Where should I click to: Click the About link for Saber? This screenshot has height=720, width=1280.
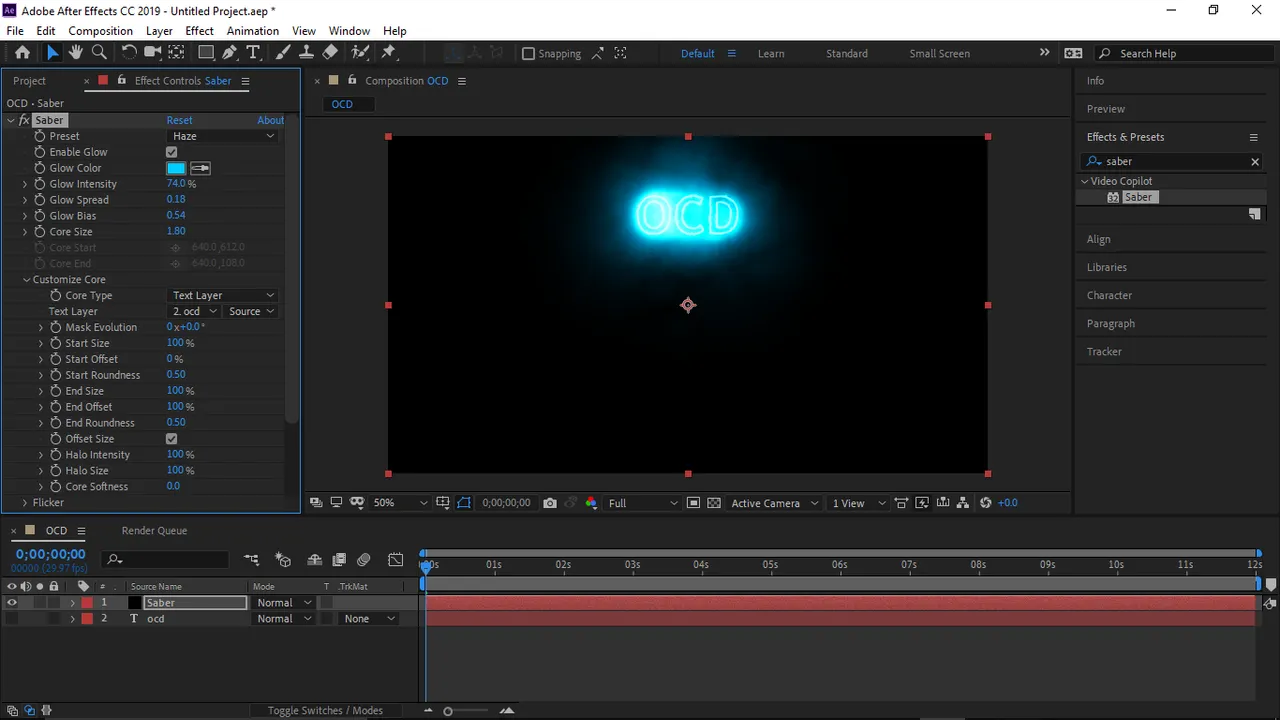[270, 120]
